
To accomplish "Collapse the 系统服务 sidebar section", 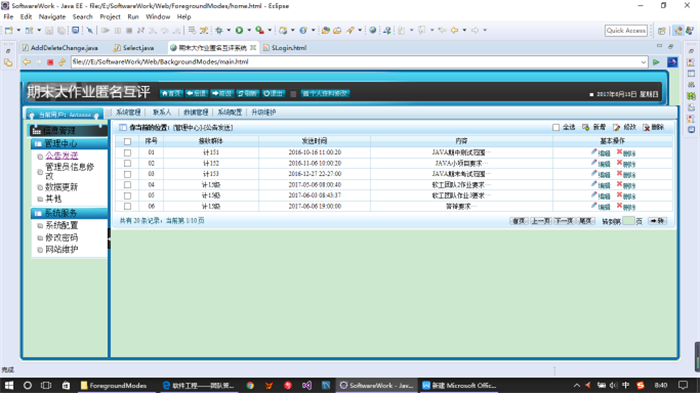I will (69, 213).
